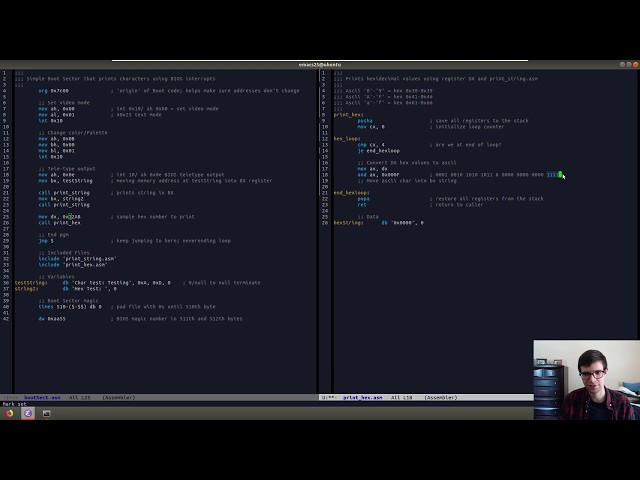Click the 'string2:' label

click(27, 289)
